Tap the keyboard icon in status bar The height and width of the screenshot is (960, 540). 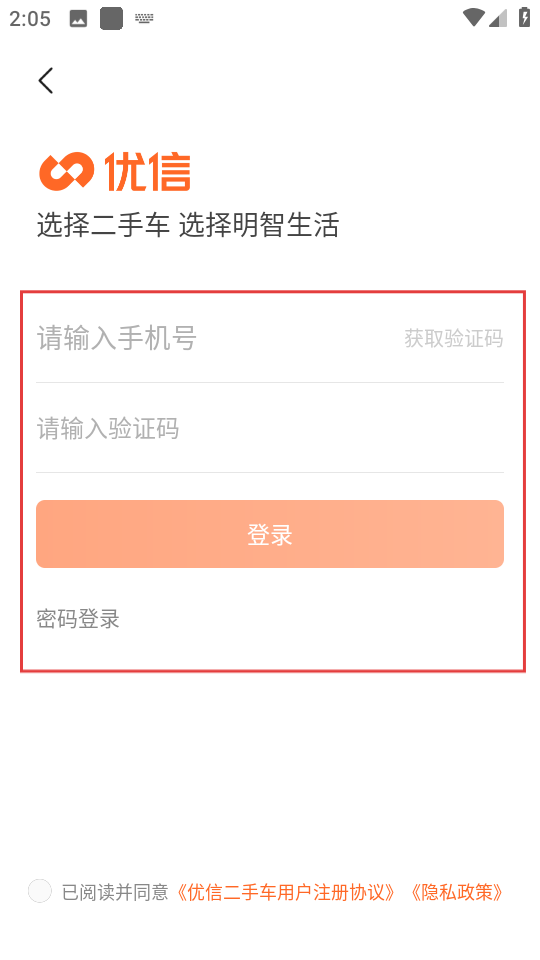click(144, 18)
